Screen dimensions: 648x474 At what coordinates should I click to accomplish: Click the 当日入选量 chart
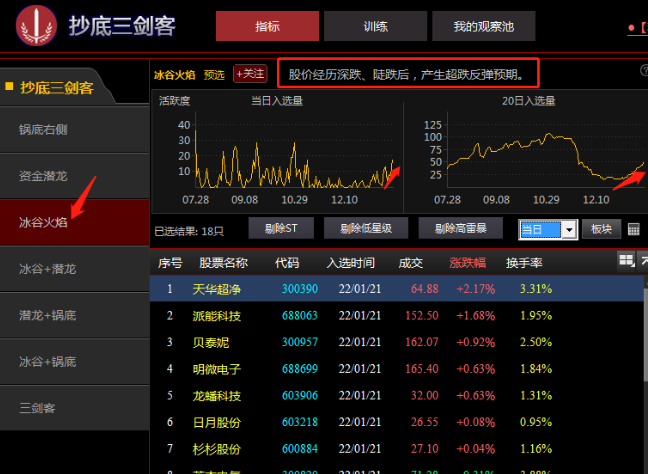tap(277, 152)
